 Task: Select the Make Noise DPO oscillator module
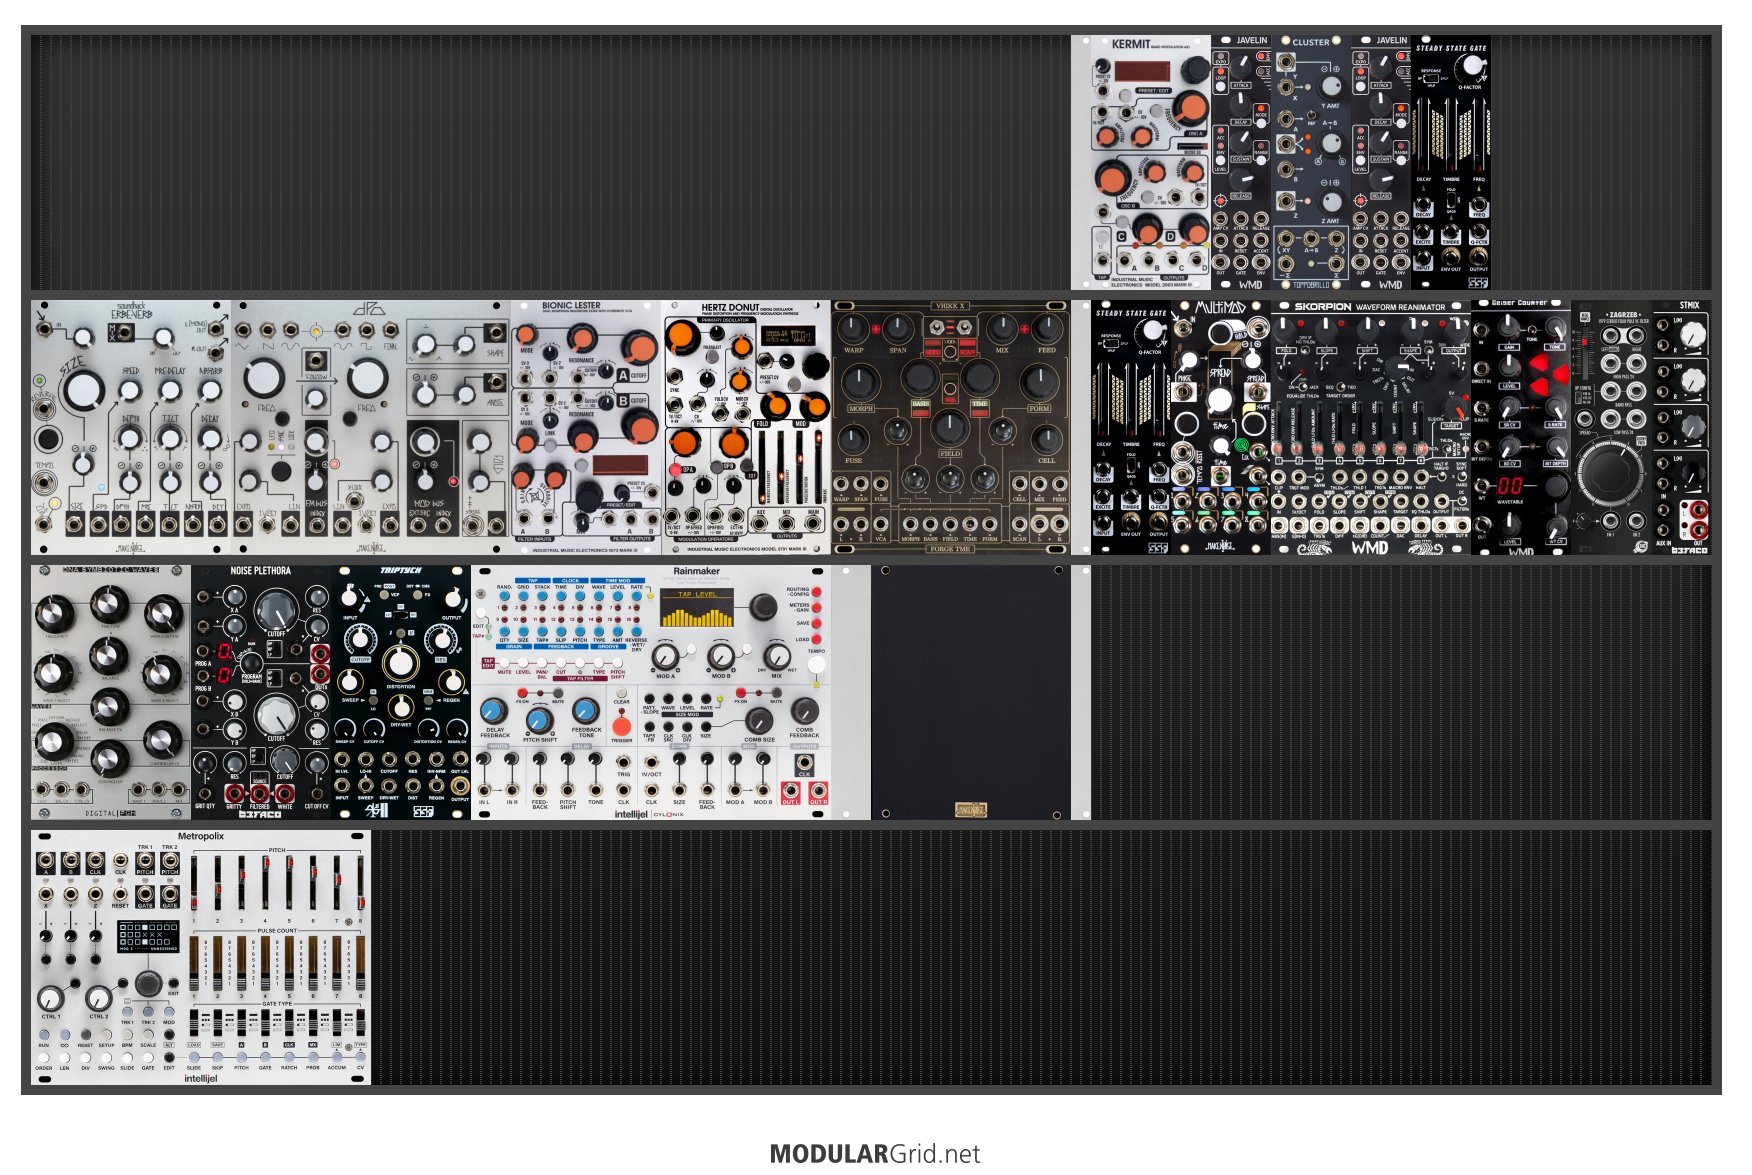point(371,428)
